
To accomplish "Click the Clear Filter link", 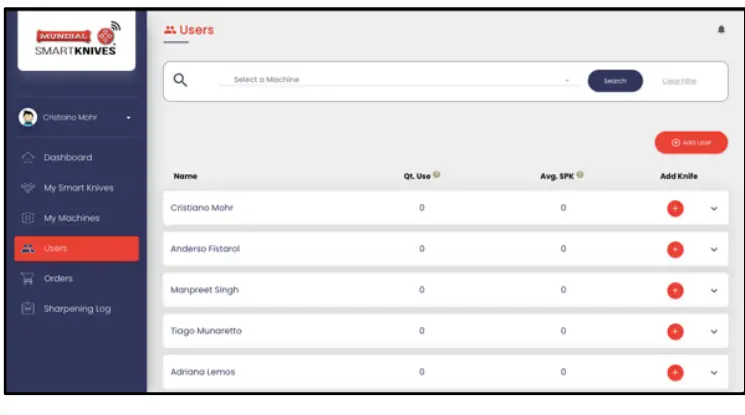I will pos(680,81).
